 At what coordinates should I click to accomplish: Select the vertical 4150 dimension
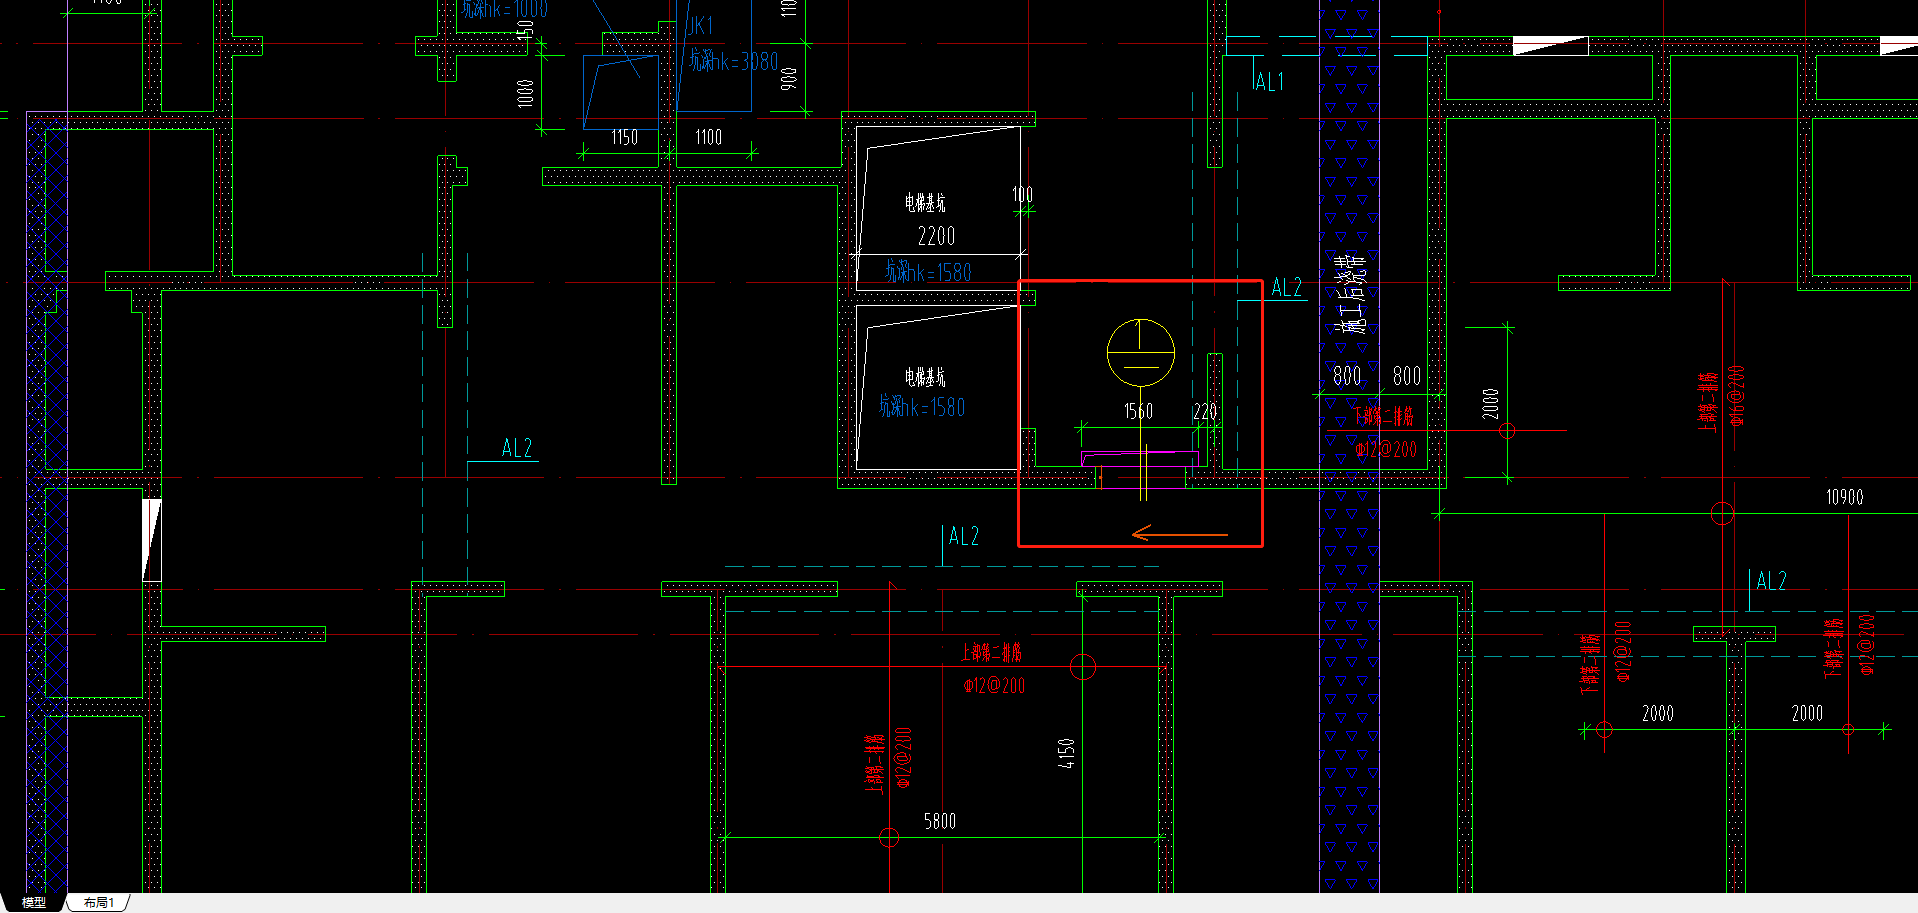[x=1066, y=753]
